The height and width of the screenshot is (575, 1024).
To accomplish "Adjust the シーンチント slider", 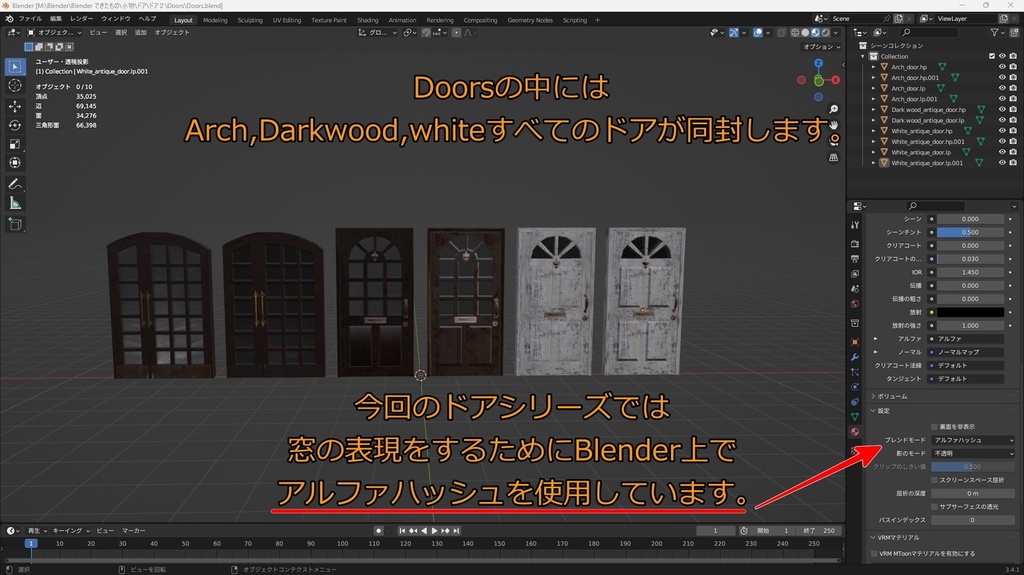I will point(970,233).
